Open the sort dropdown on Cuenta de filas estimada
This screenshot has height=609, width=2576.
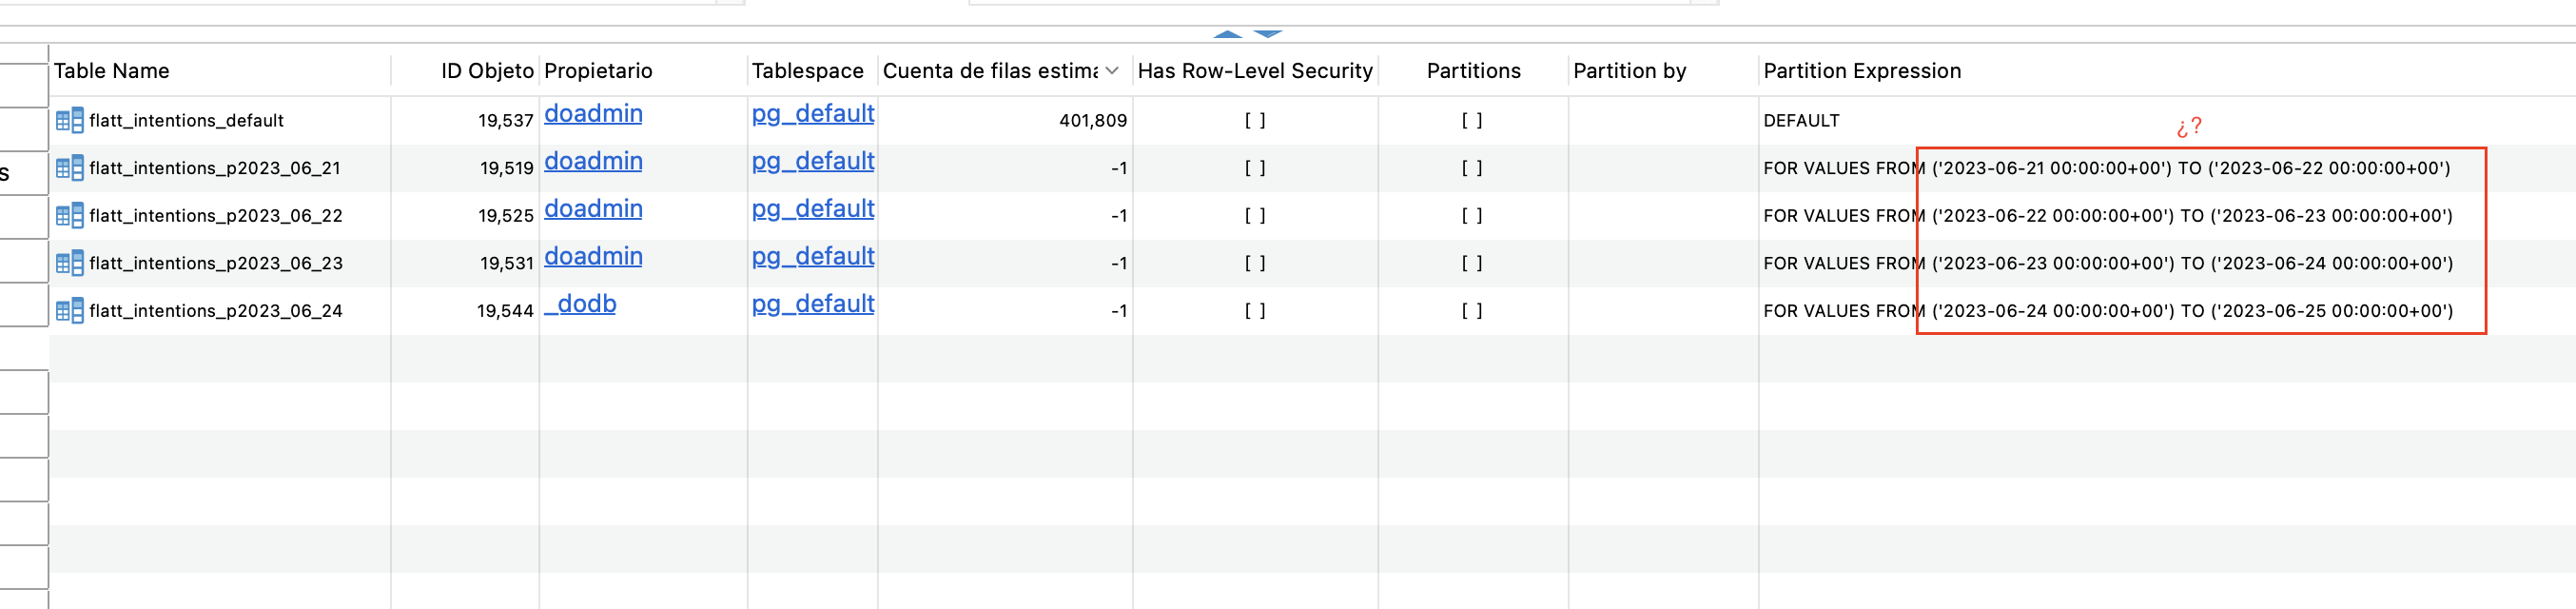click(1110, 71)
